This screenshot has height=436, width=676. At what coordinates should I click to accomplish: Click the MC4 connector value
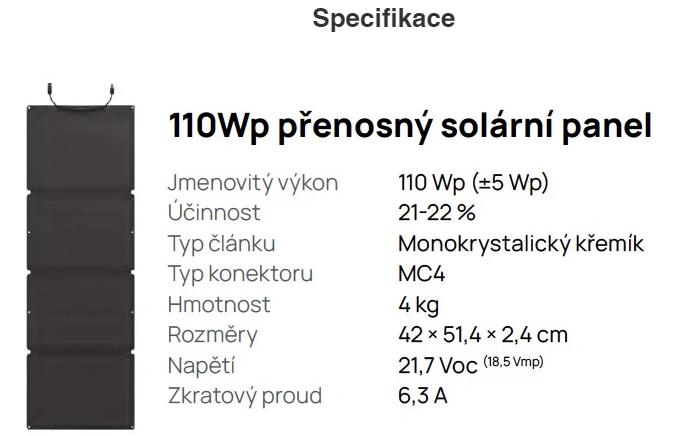point(419,274)
